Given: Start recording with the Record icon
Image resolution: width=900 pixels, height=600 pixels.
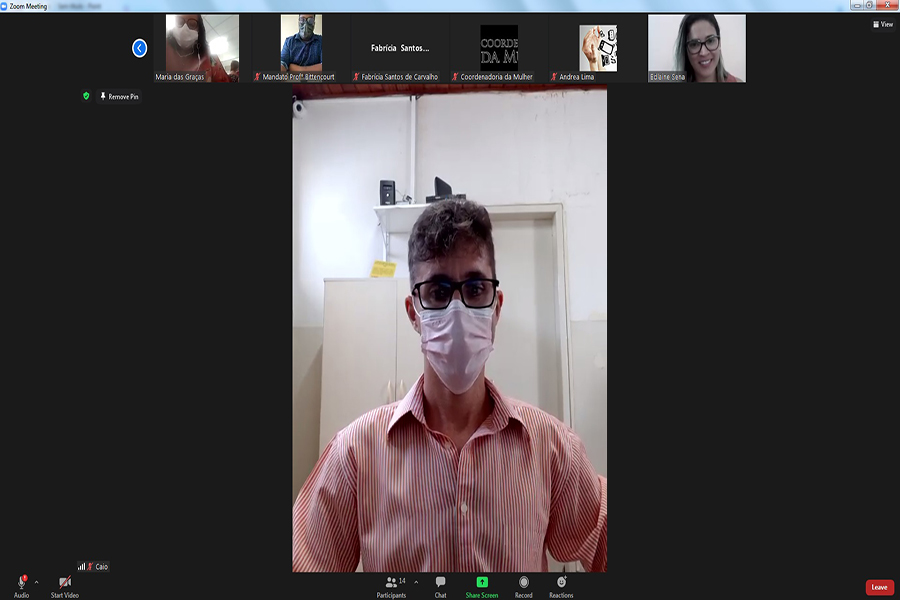Looking at the screenshot, I should point(523,582).
